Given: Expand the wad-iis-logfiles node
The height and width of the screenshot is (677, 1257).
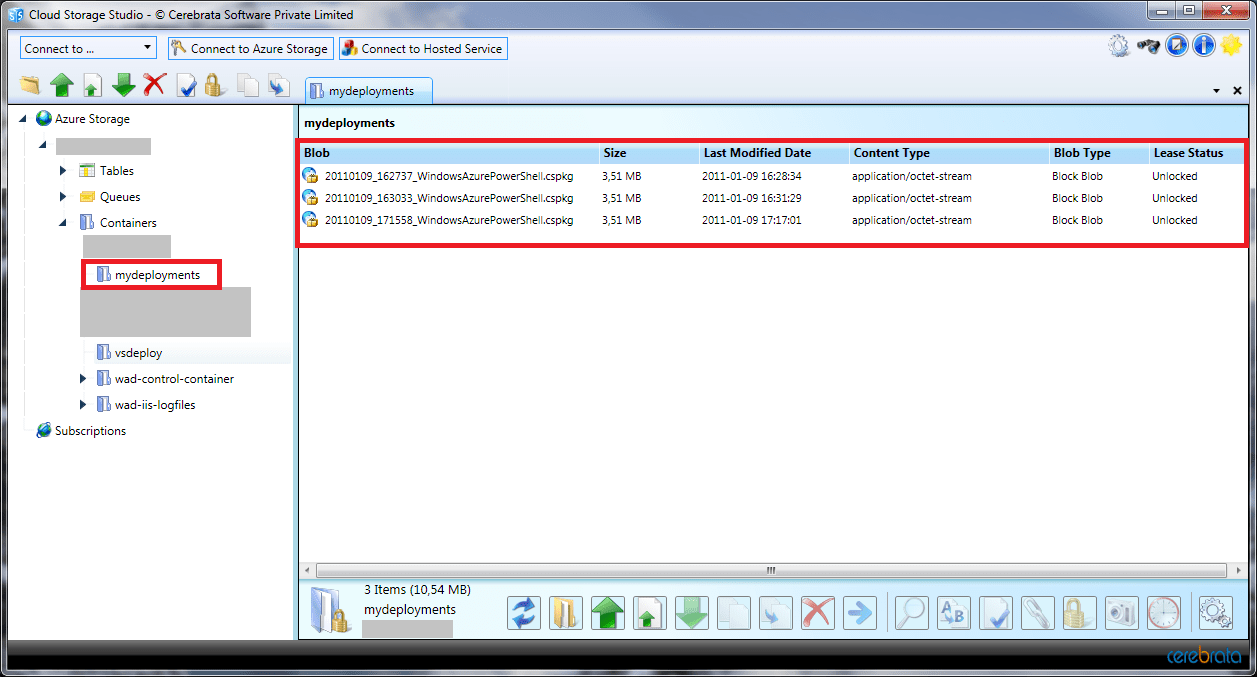Looking at the screenshot, I should point(83,405).
